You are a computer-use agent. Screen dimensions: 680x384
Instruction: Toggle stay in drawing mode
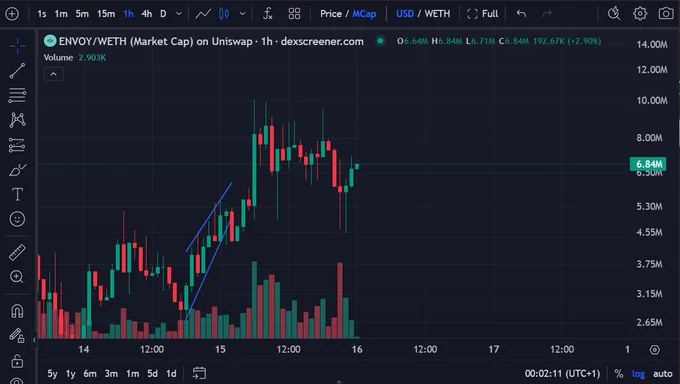point(17,335)
